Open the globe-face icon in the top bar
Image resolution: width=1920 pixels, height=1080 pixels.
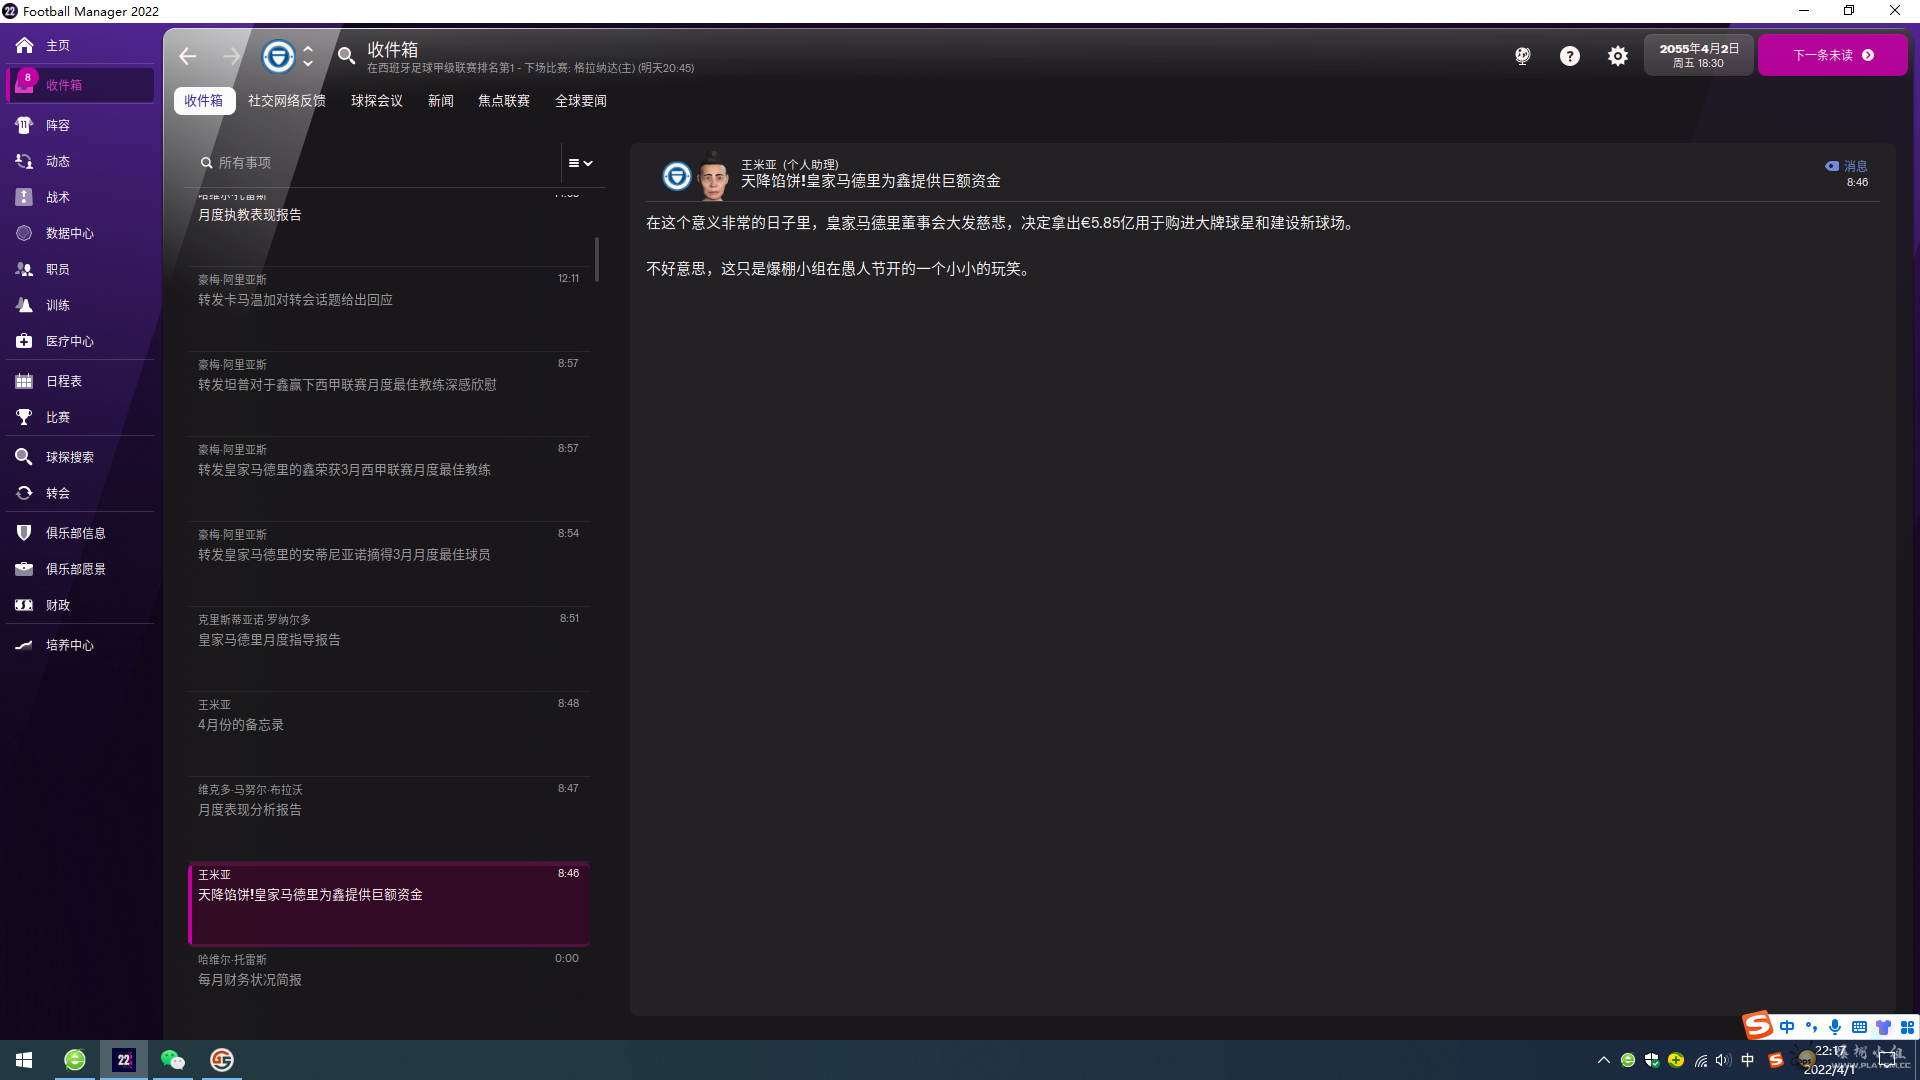tap(1522, 56)
